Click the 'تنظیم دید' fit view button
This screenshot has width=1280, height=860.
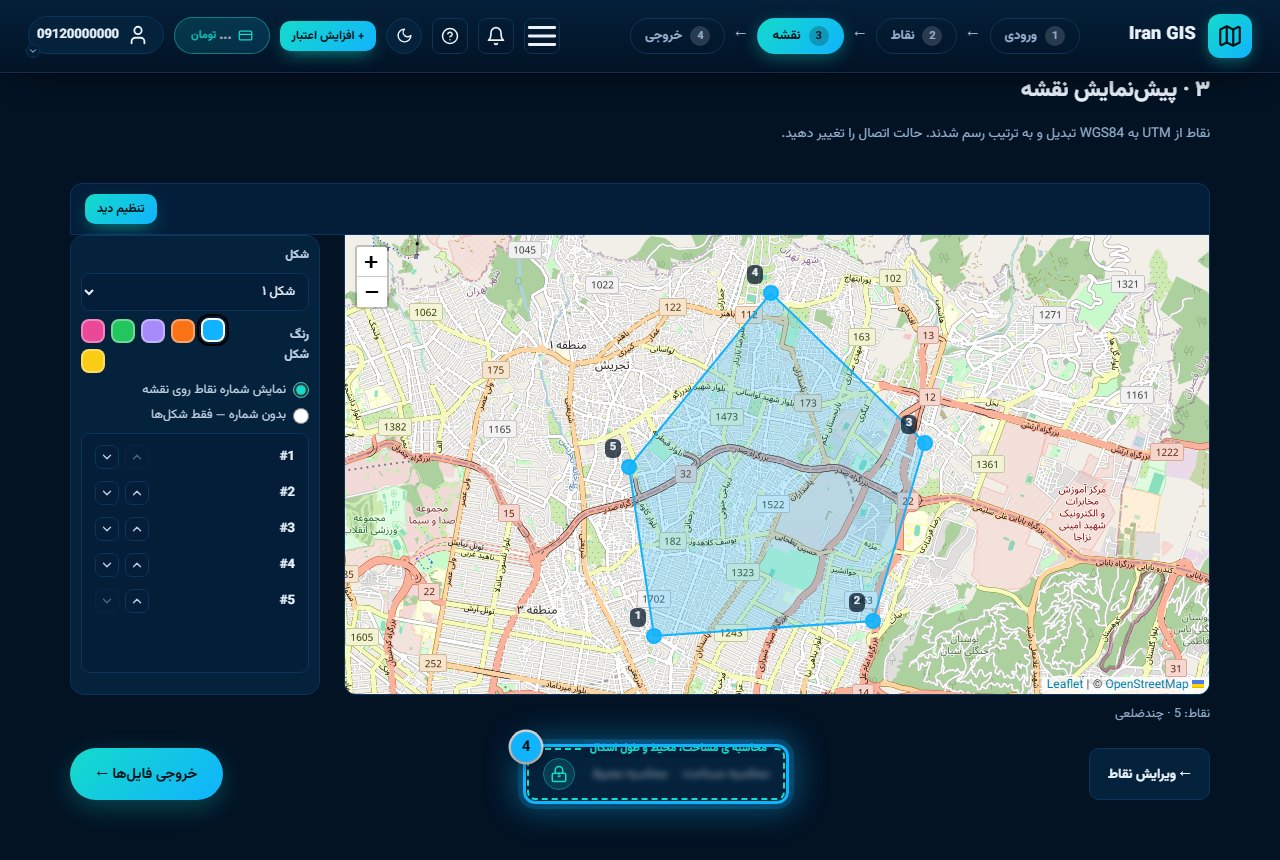coord(121,209)
